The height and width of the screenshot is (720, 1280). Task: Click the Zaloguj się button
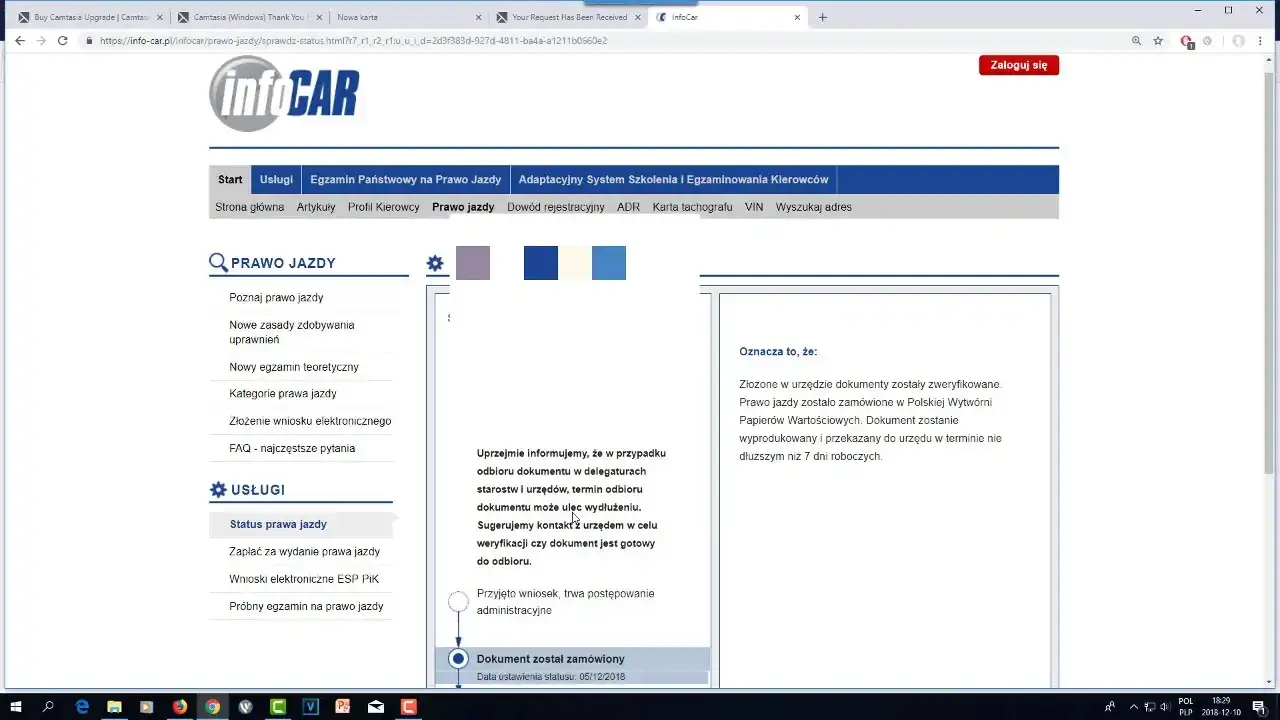(1018, 64)
